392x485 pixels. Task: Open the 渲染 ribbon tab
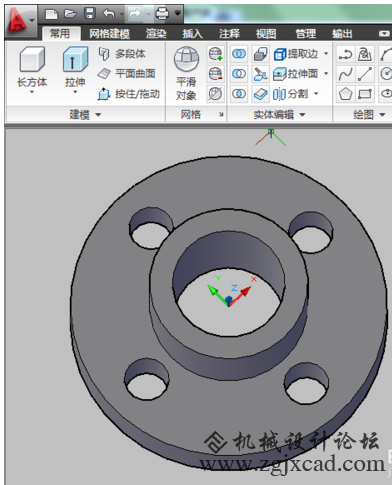click(x=156, y=34)
